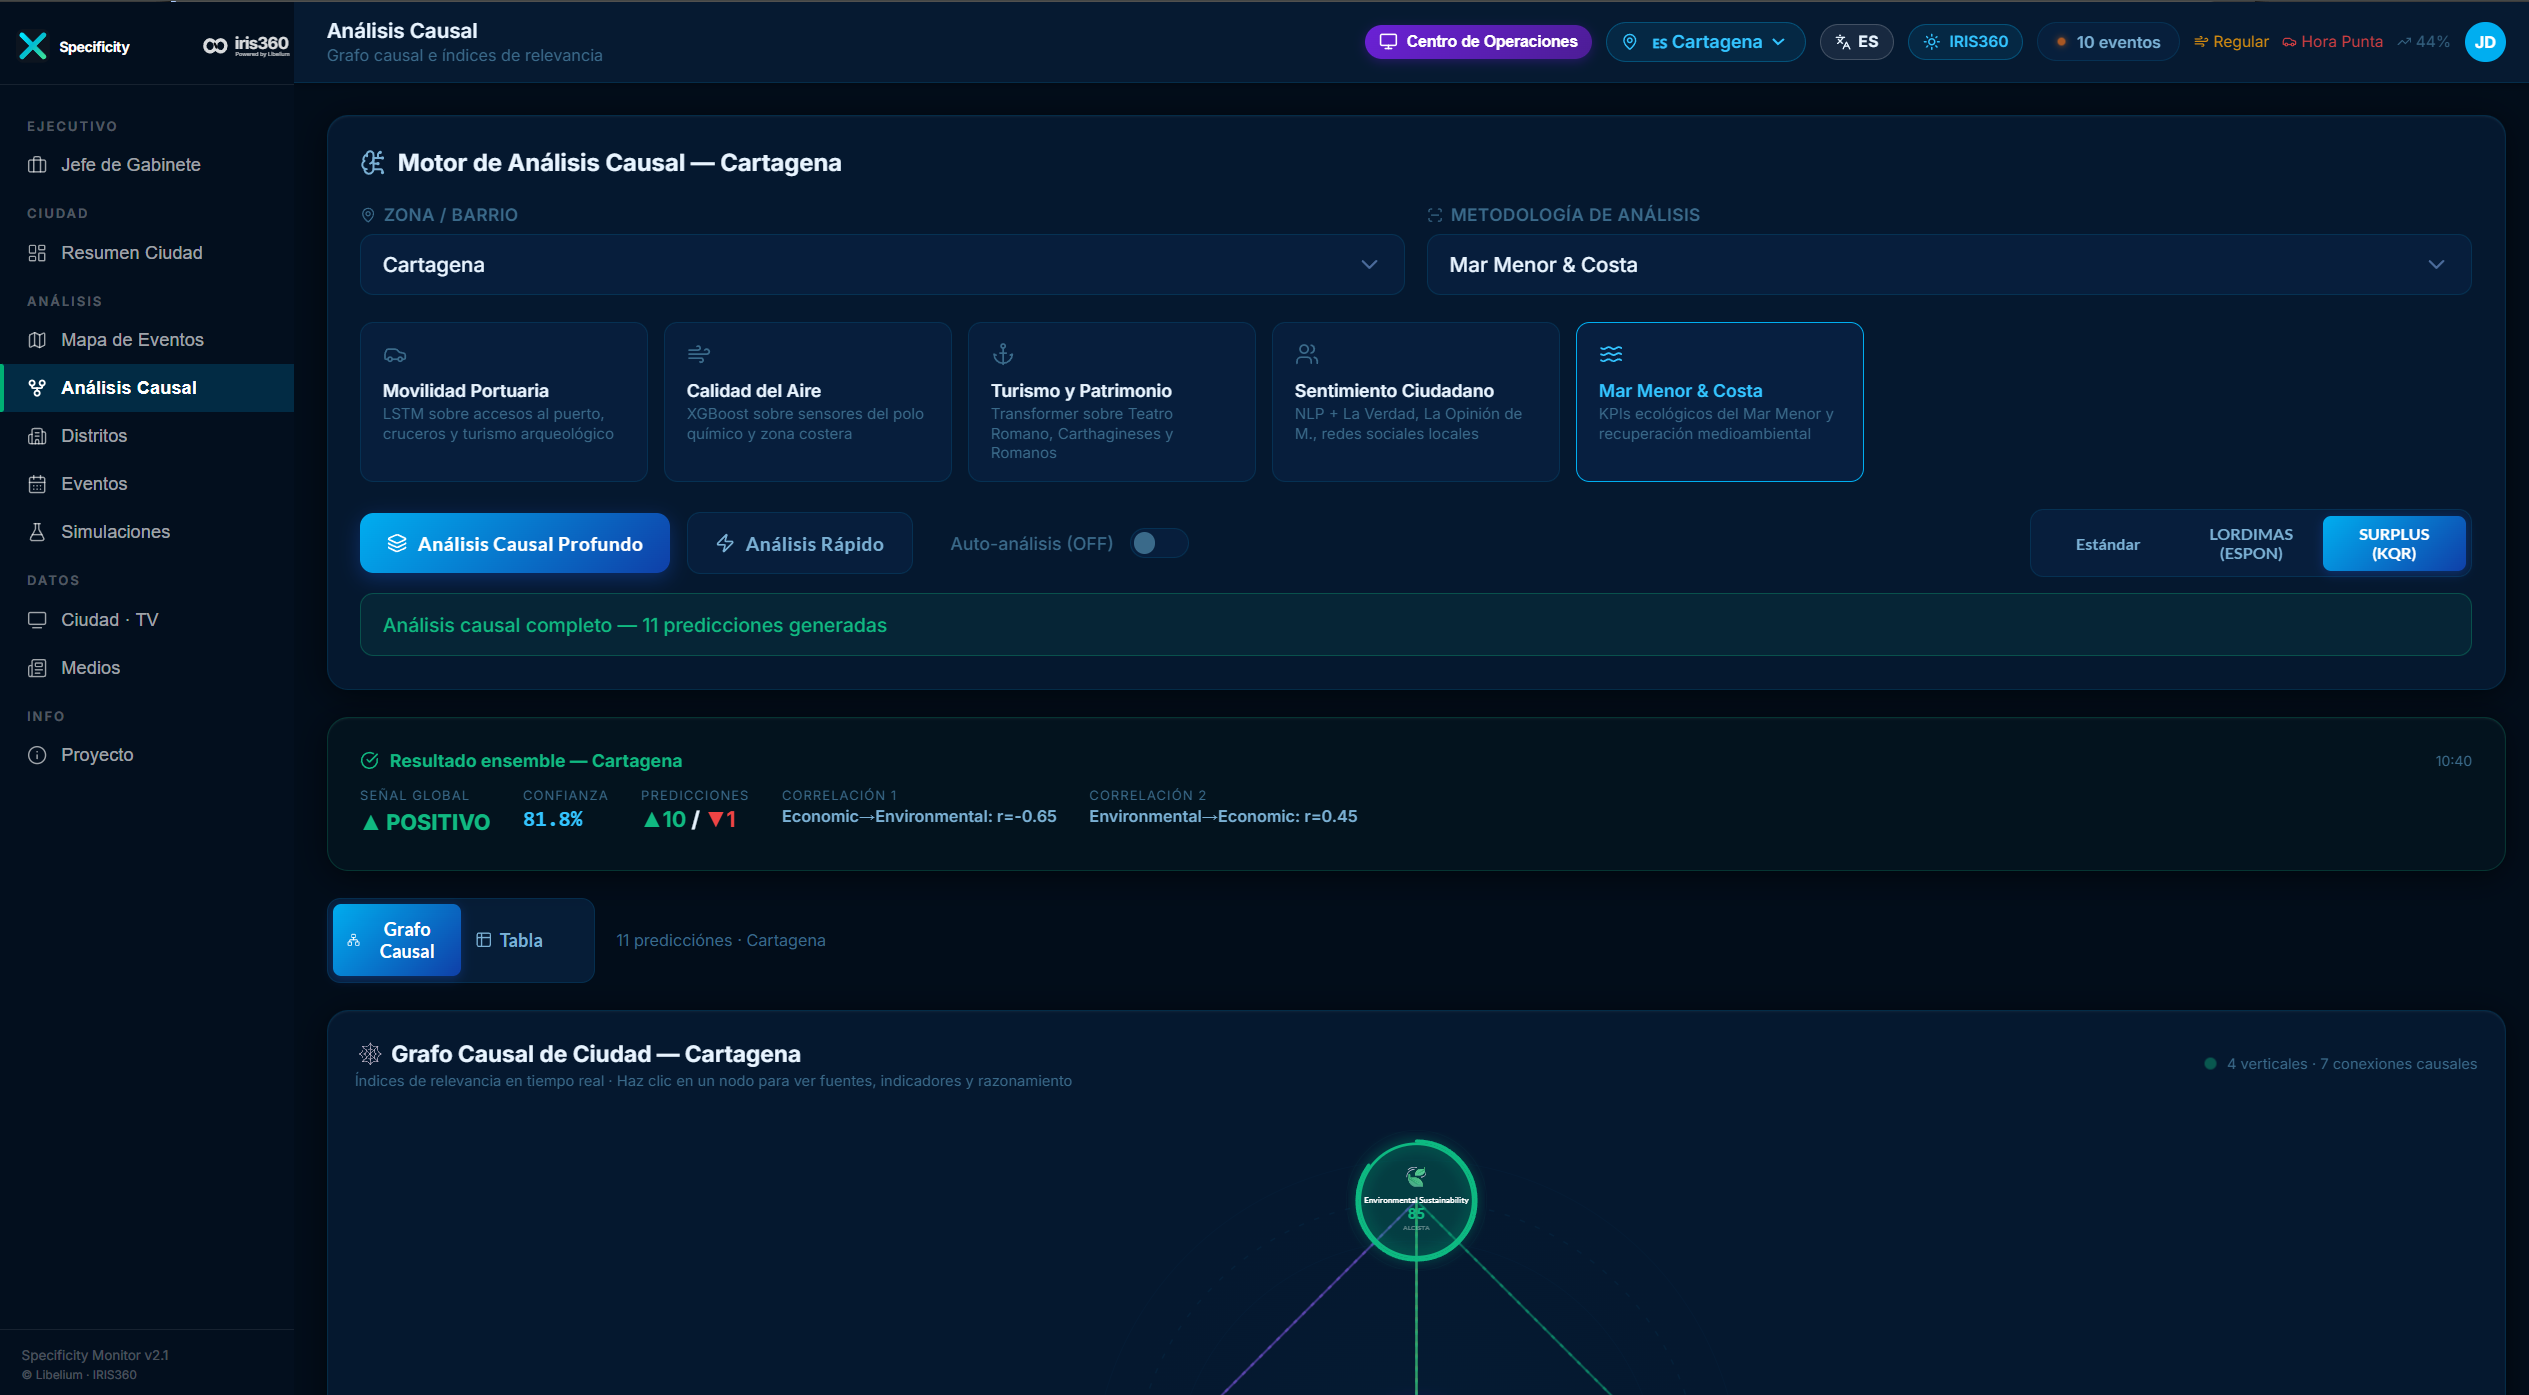The width and height of the screenshot is (2529, 1395).
Task: Select Turismo y Patrimonio anchor card
Action: (1110, 401)
